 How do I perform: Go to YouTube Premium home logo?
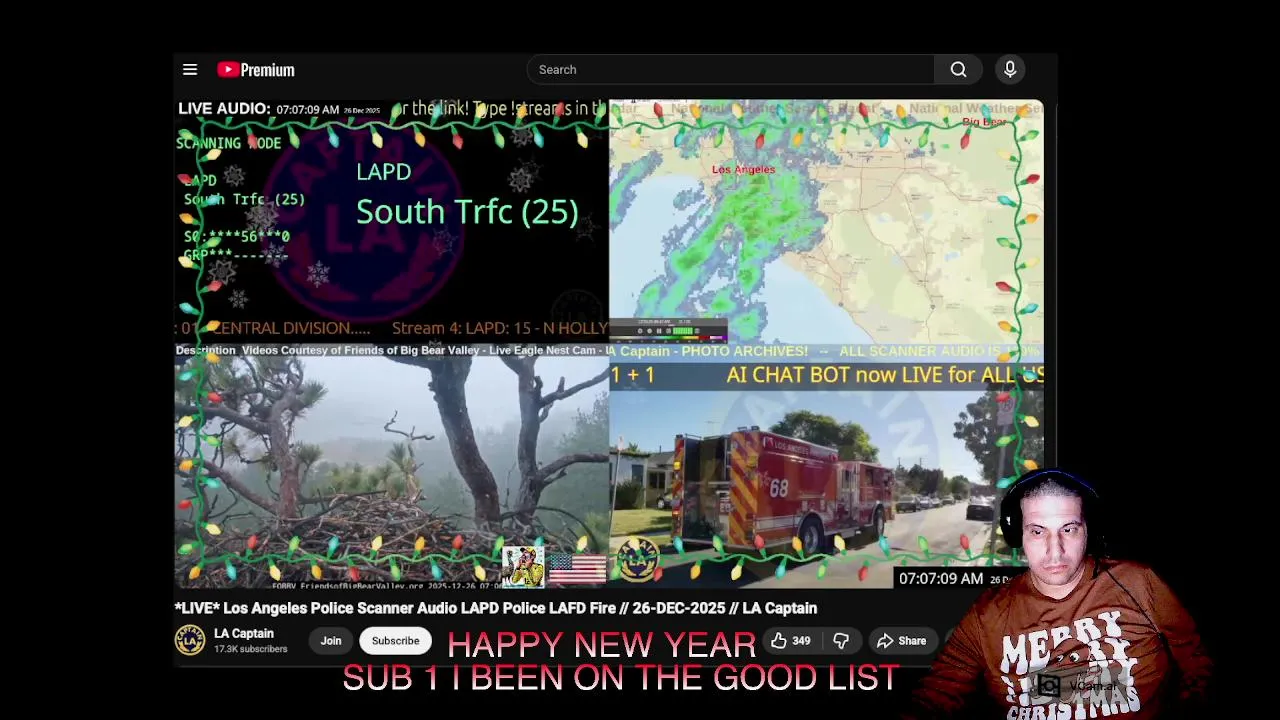256,70
